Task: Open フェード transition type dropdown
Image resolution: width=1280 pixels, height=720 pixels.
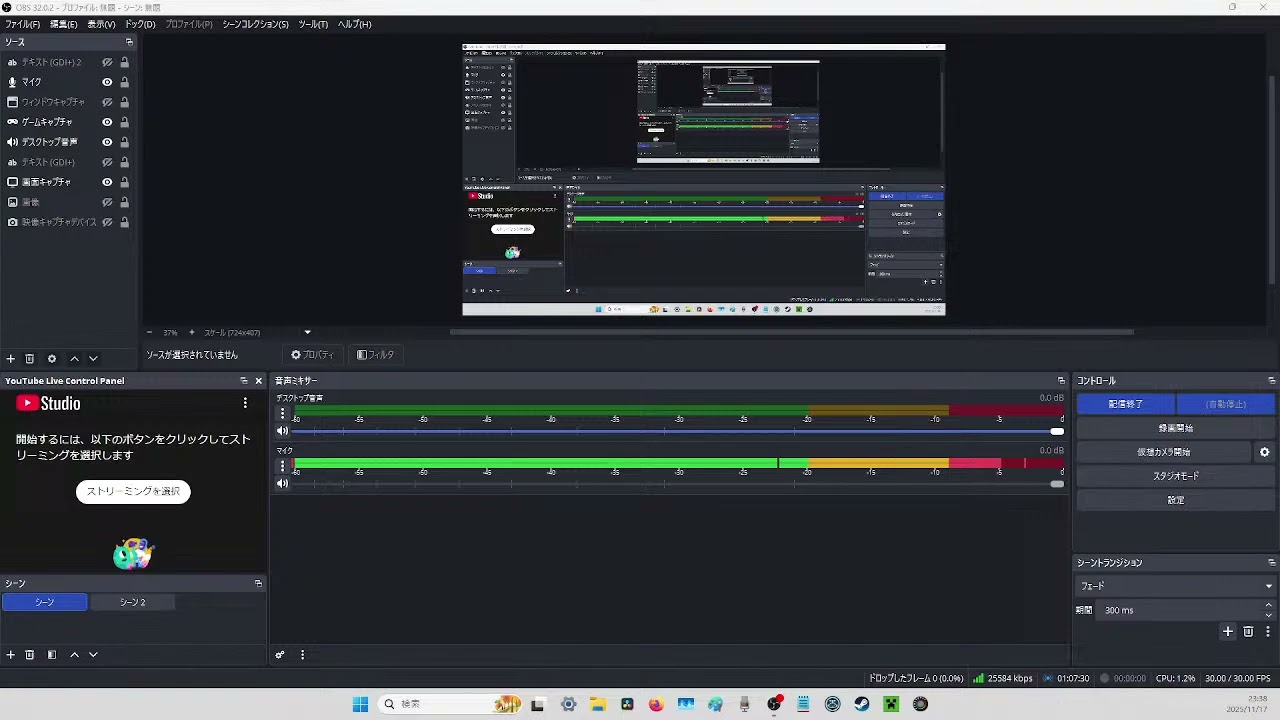Action: click(1175, 586)
